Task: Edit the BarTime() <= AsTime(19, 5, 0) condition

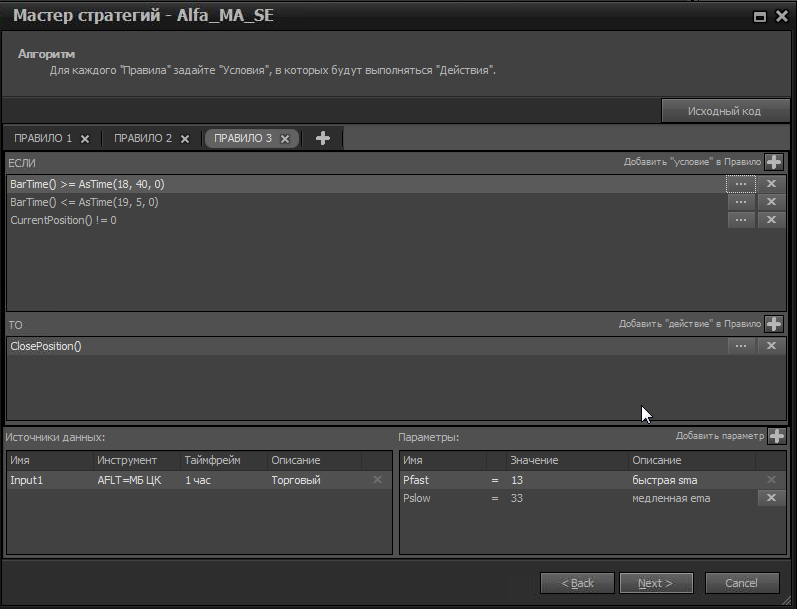Action: [741, 202]
